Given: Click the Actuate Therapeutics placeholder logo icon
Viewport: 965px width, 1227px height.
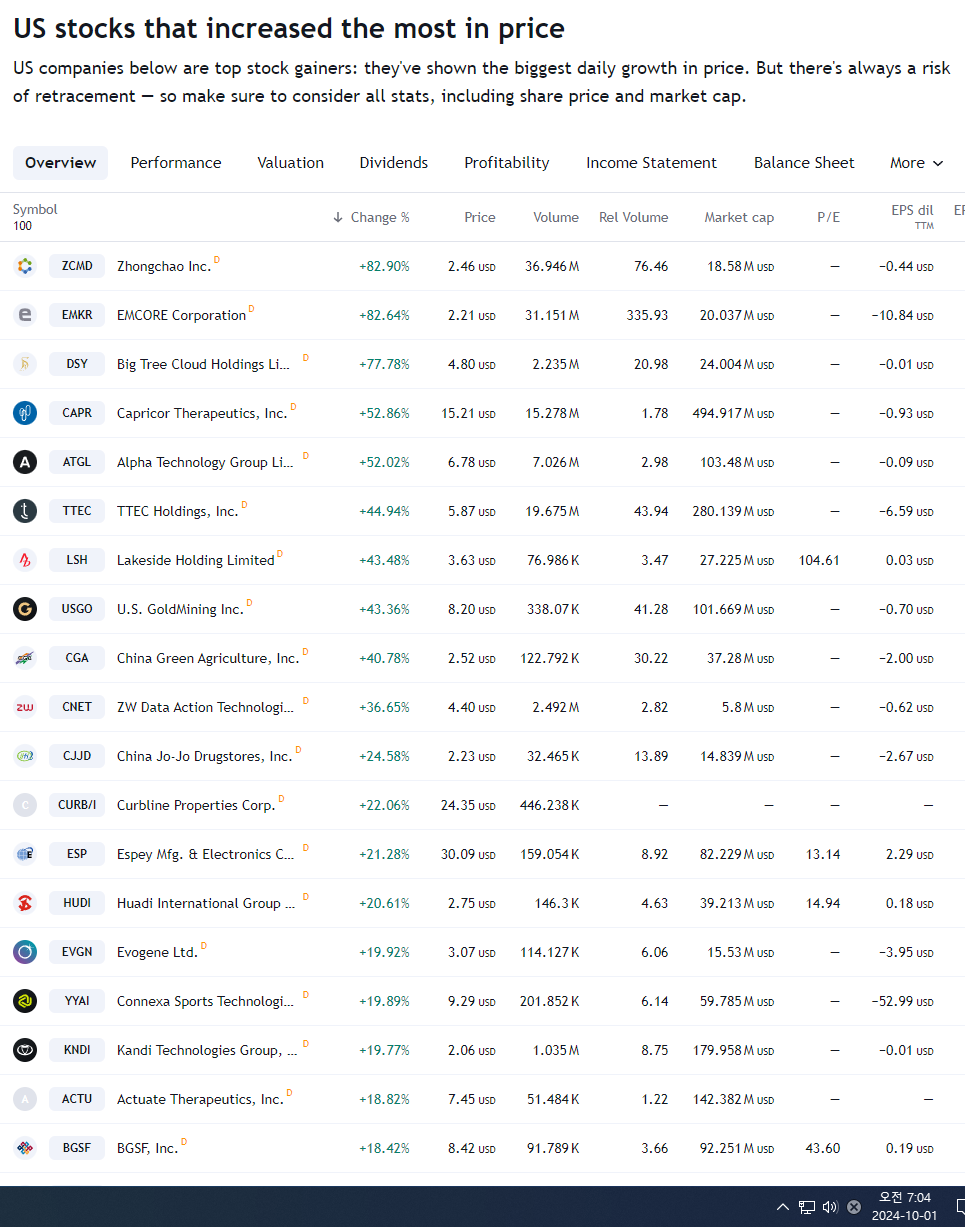Looking at the screenshot, I should tap(25, 1099).
